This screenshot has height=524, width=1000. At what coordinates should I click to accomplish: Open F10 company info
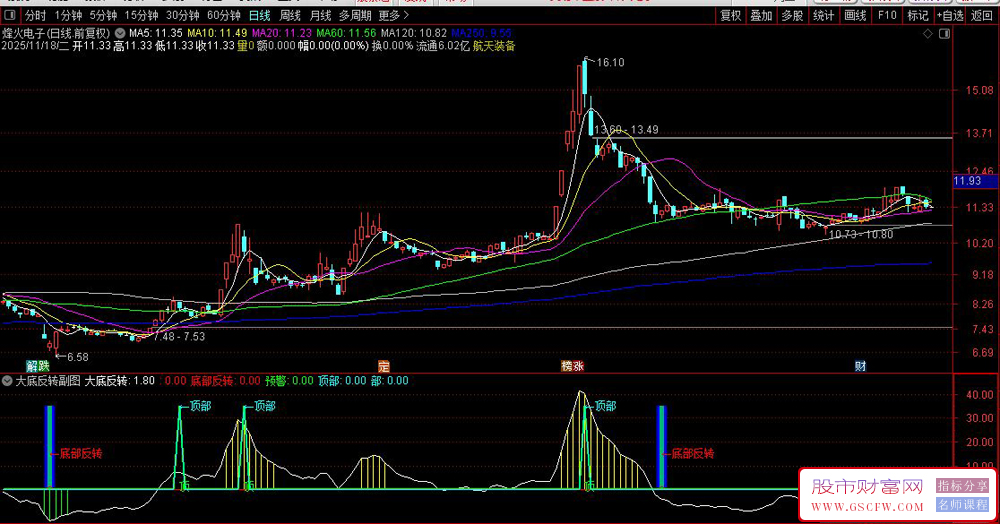point(886,16)
